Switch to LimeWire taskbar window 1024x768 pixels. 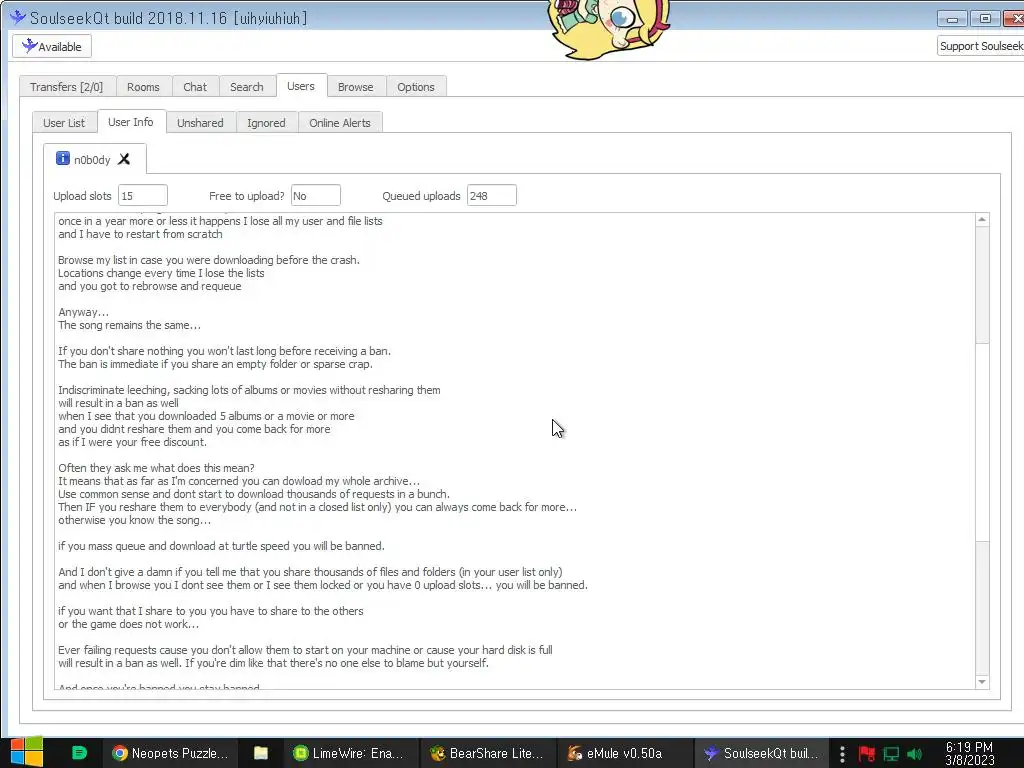point(351,753)
